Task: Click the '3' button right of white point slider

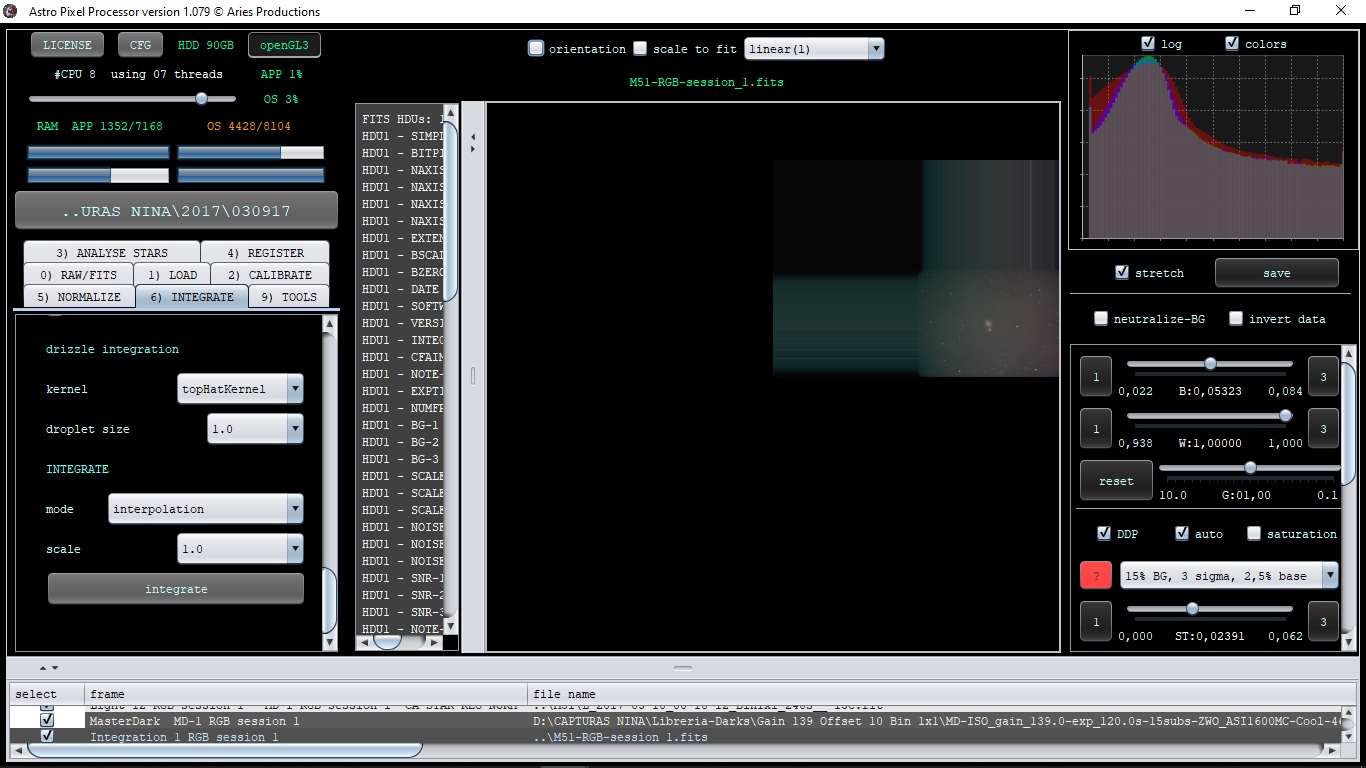Action: pyautogui.click(x=1323, y=429)
